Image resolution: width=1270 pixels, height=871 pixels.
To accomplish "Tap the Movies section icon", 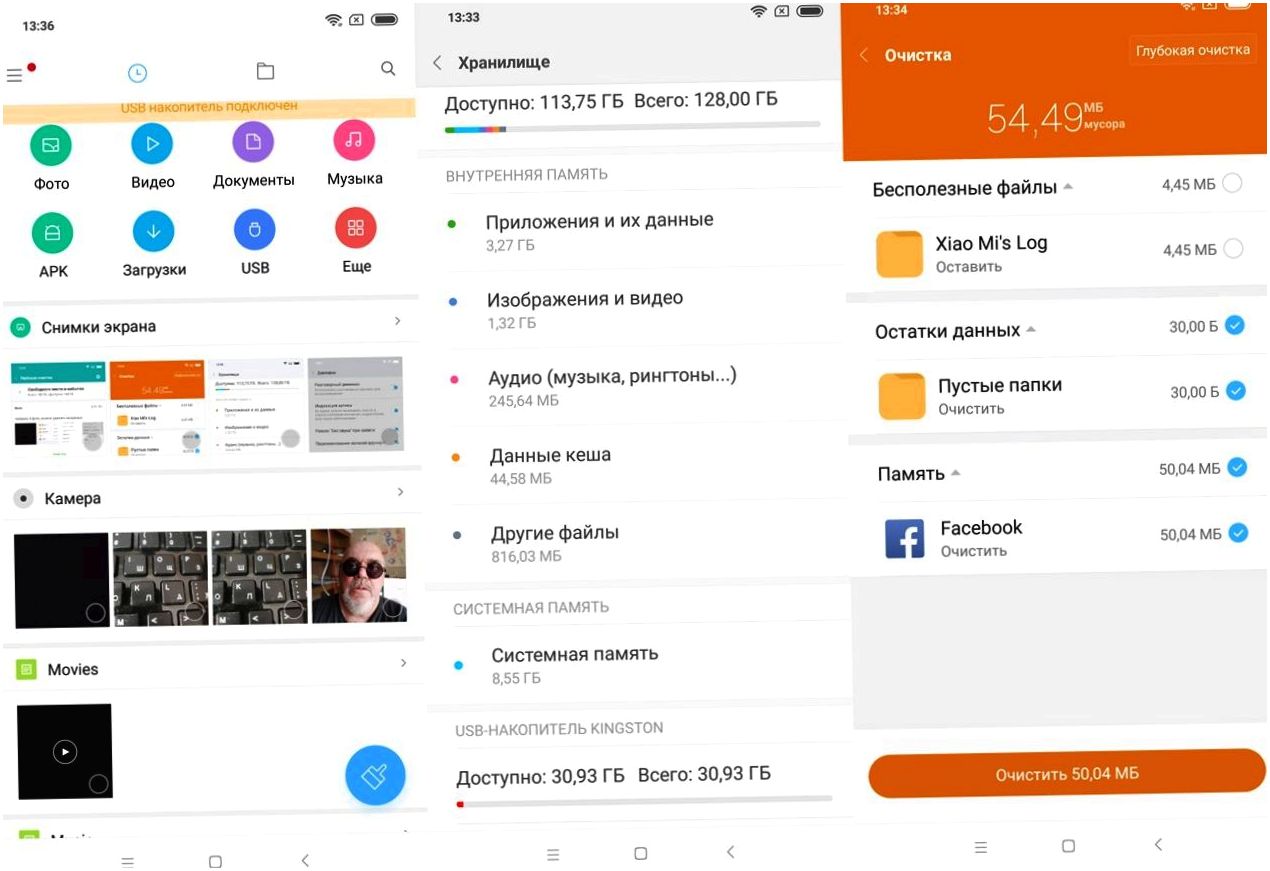I will (x=26, y=669).
